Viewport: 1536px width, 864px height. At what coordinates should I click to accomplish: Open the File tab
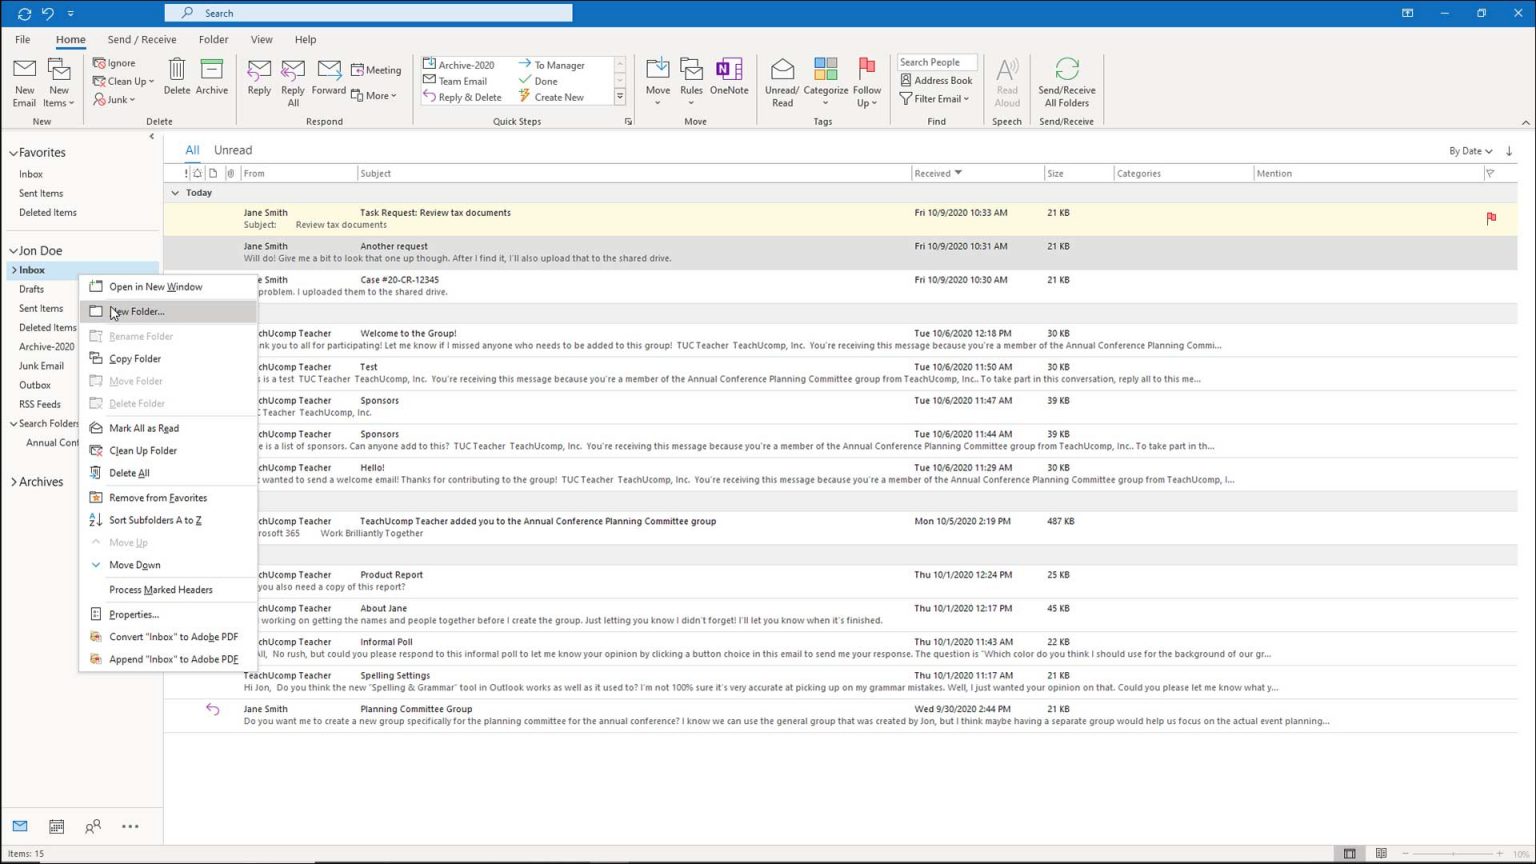coord(22,40)
